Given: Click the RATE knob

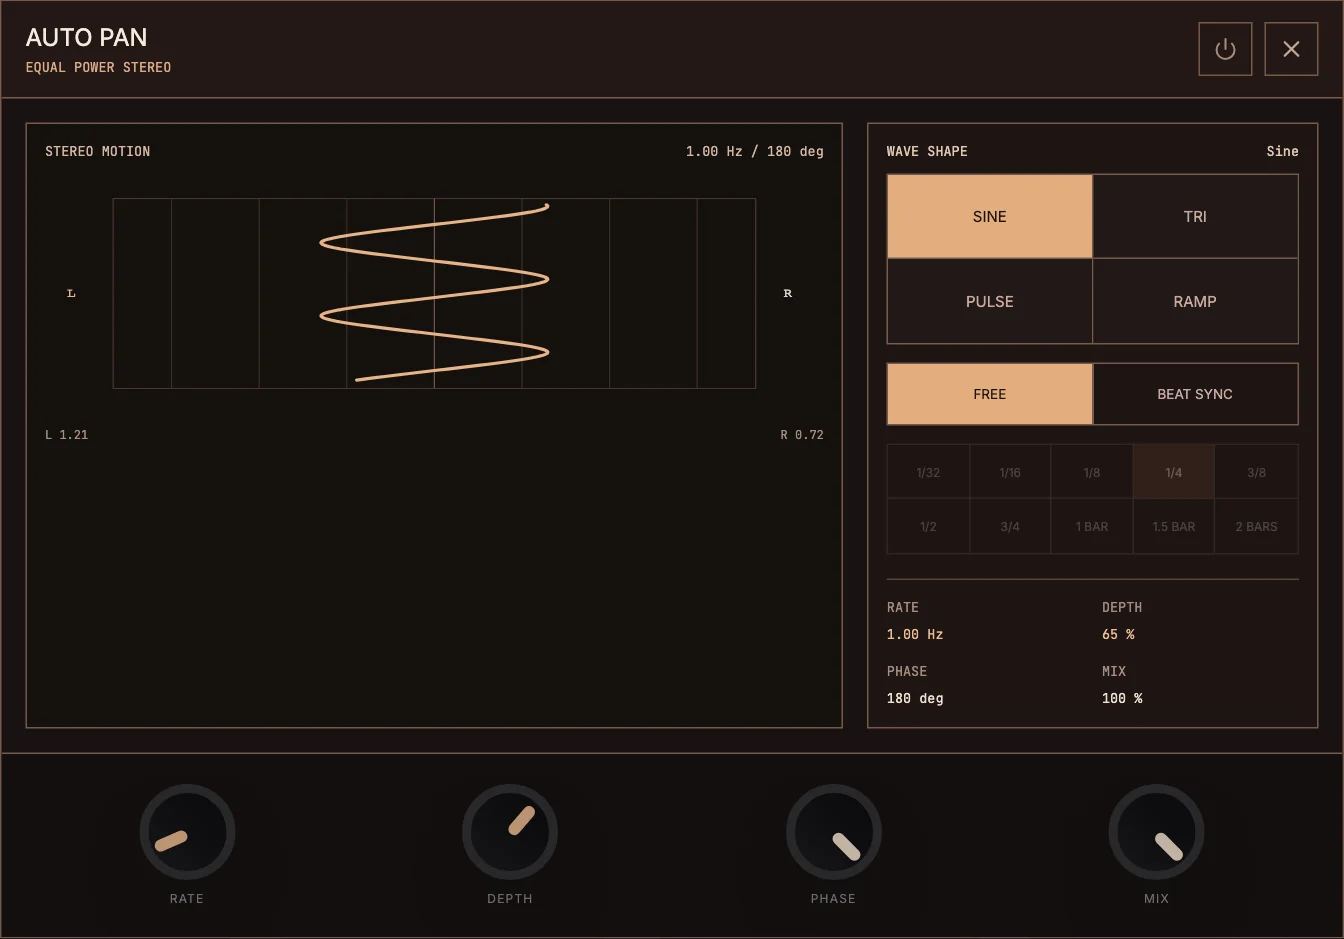Looking at the screenshot, I should (187, 832).
